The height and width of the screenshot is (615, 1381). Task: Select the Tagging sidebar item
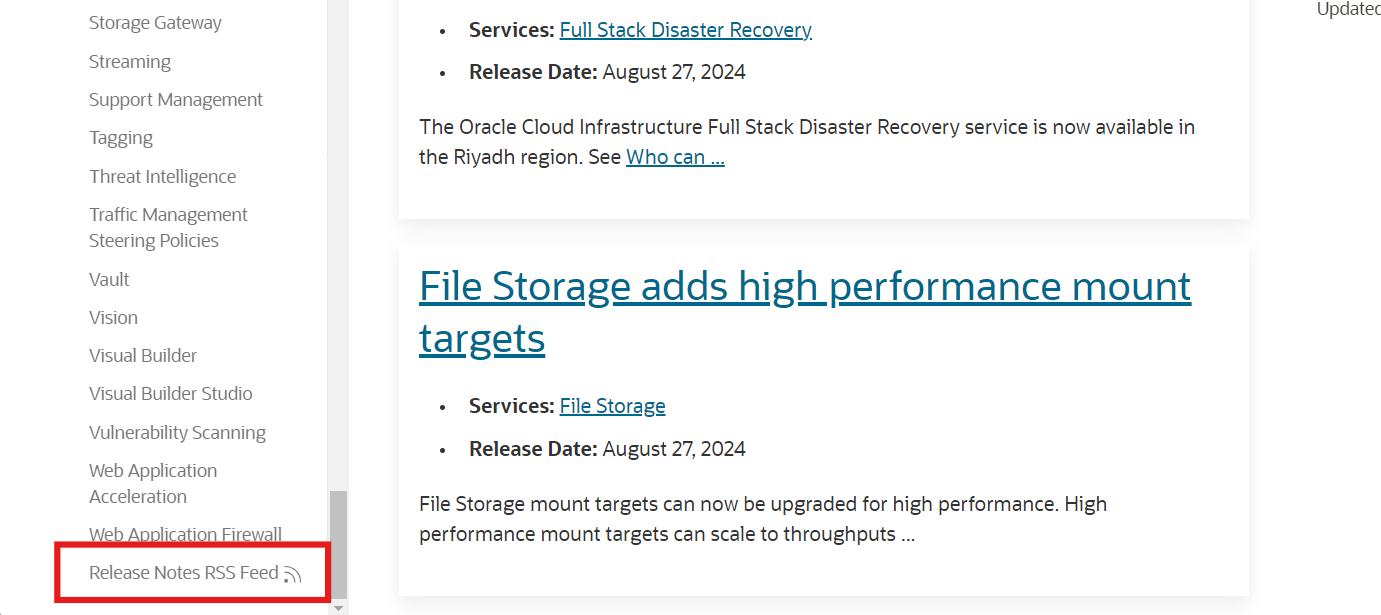tap(121, 138)
